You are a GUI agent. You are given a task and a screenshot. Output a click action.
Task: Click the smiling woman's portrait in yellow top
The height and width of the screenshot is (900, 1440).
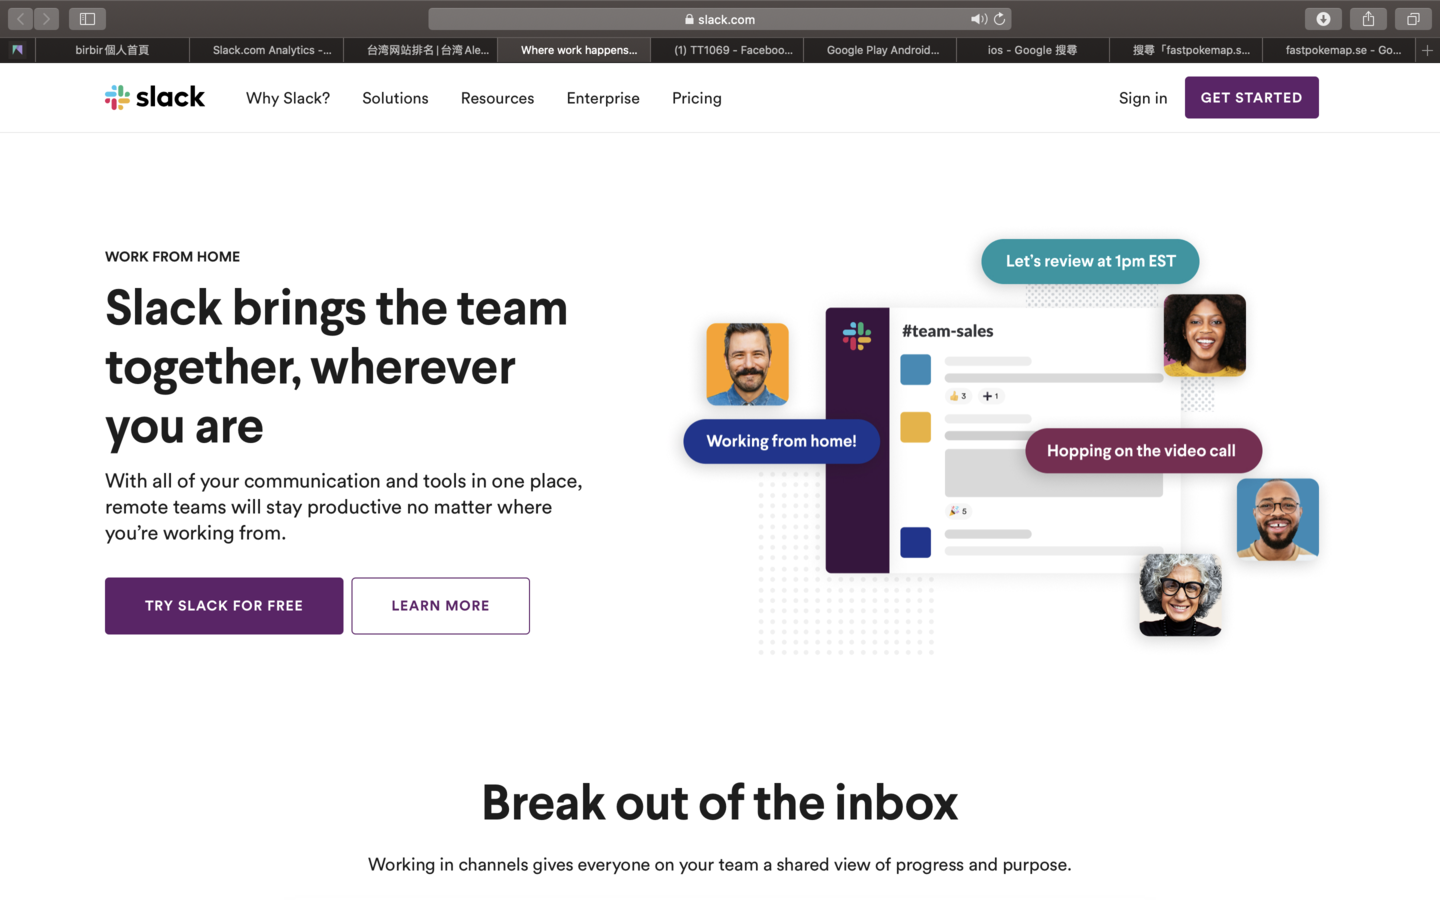1204,335
